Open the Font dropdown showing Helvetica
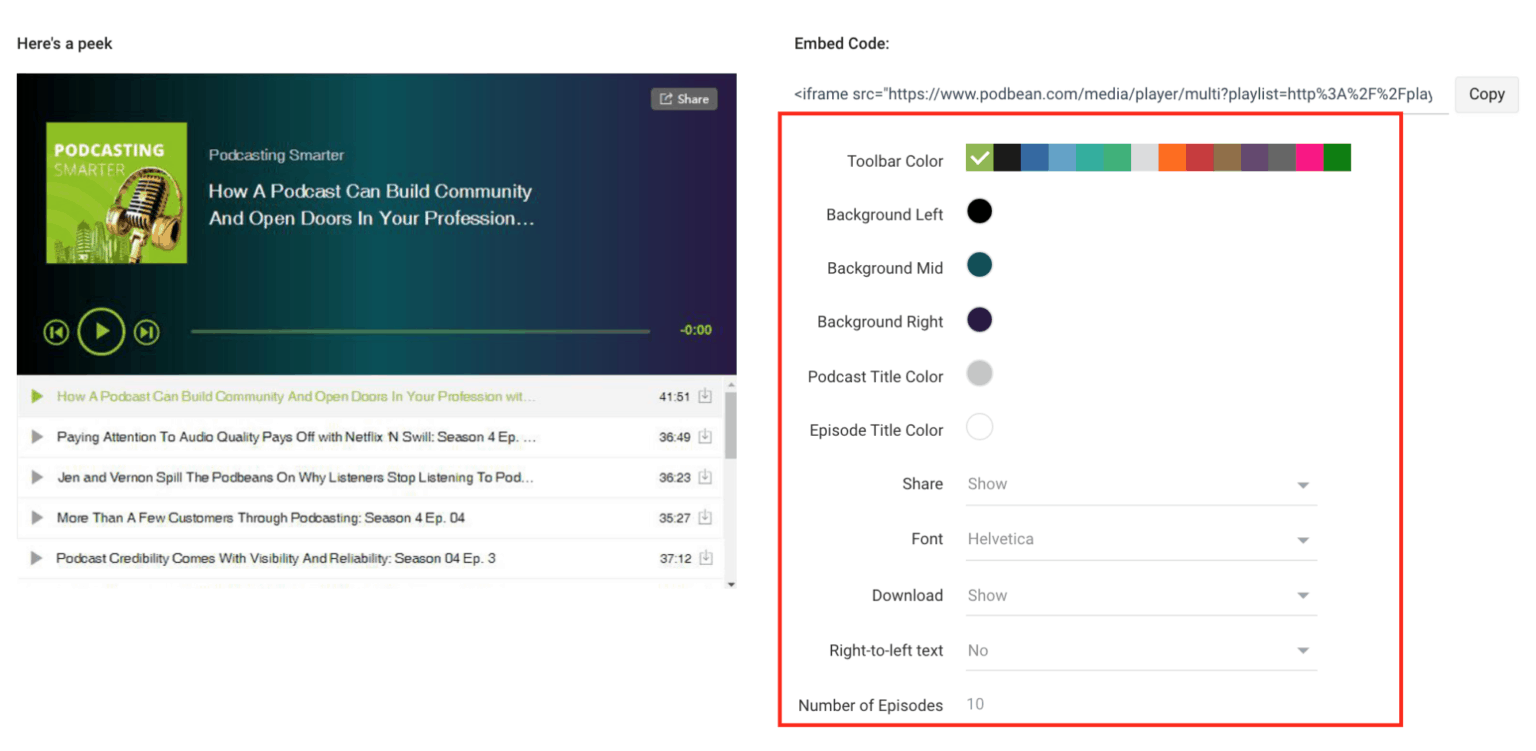The width and height of the screenshot is (1536, 751). tap(1140, 539)
